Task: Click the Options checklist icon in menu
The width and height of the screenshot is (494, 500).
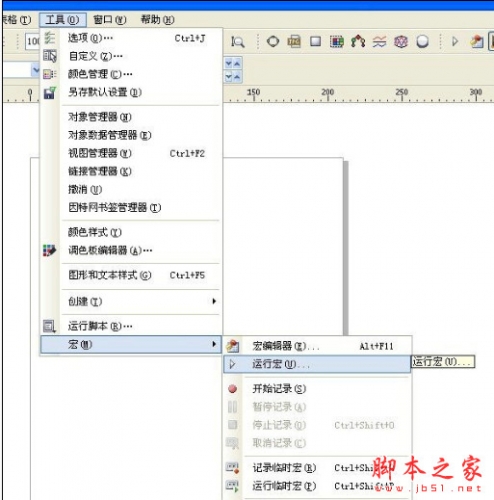Action: point(50,38)
